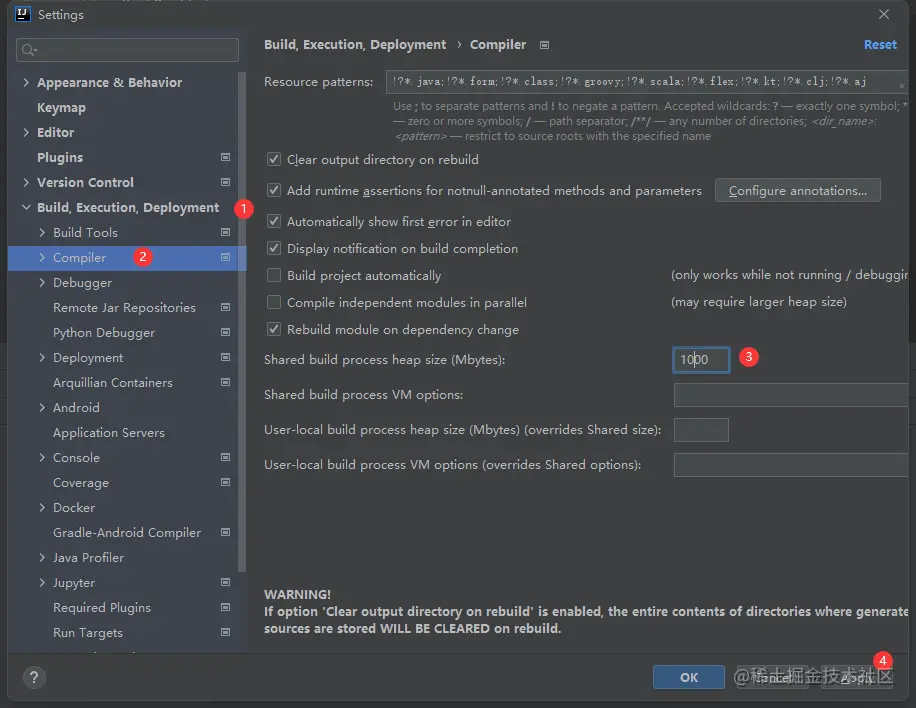Image resolution: width=916 pixels, height=708 pixels.
Task: Expand the Editor section
Action: (x=26, y=133)
